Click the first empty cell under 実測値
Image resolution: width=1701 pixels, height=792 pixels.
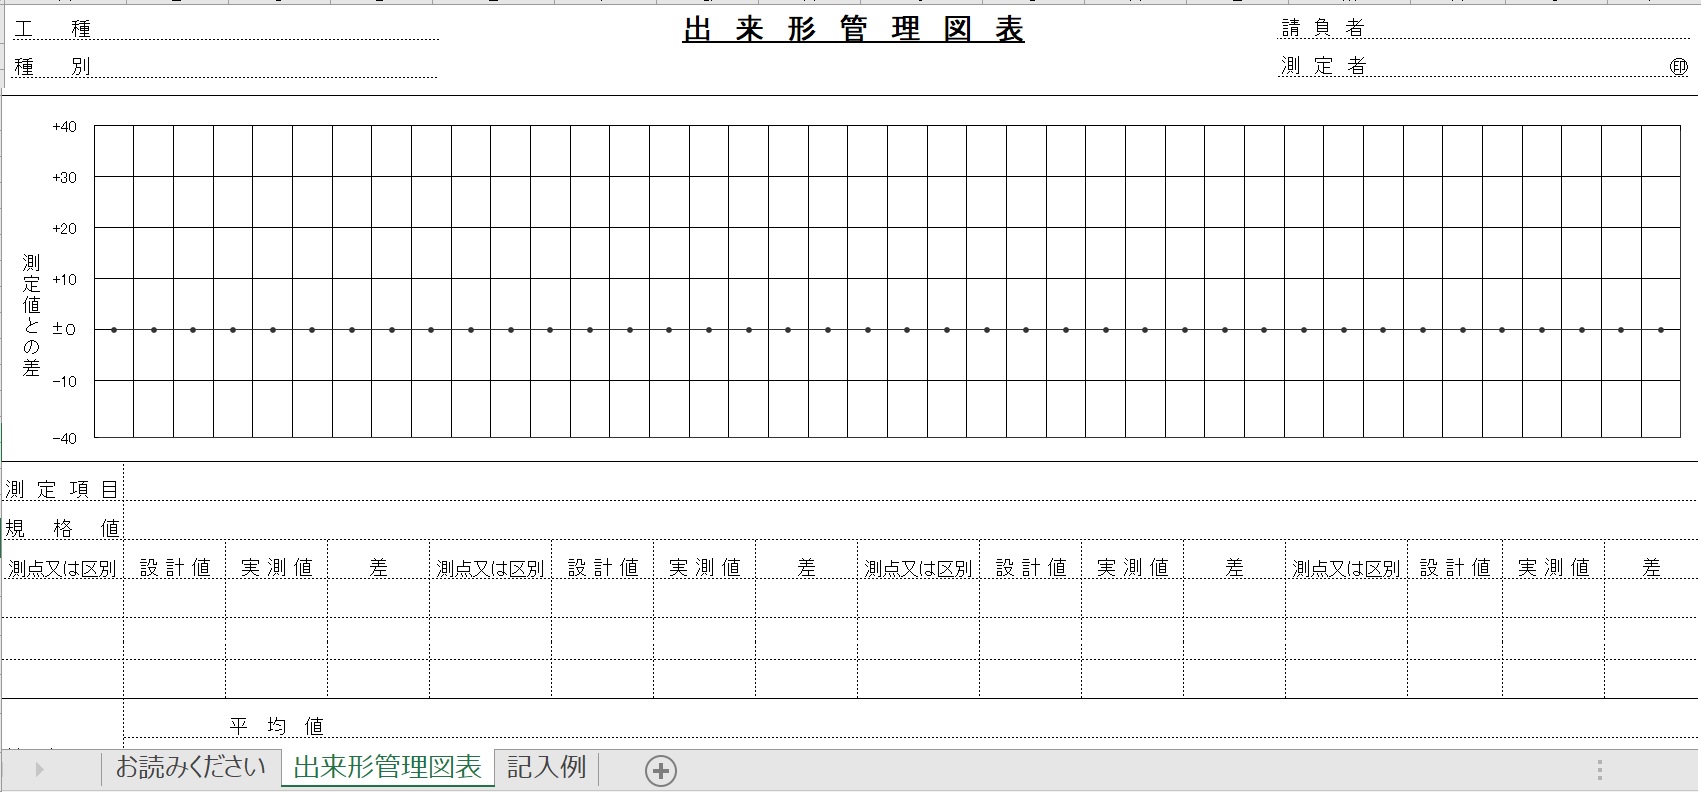276,598
